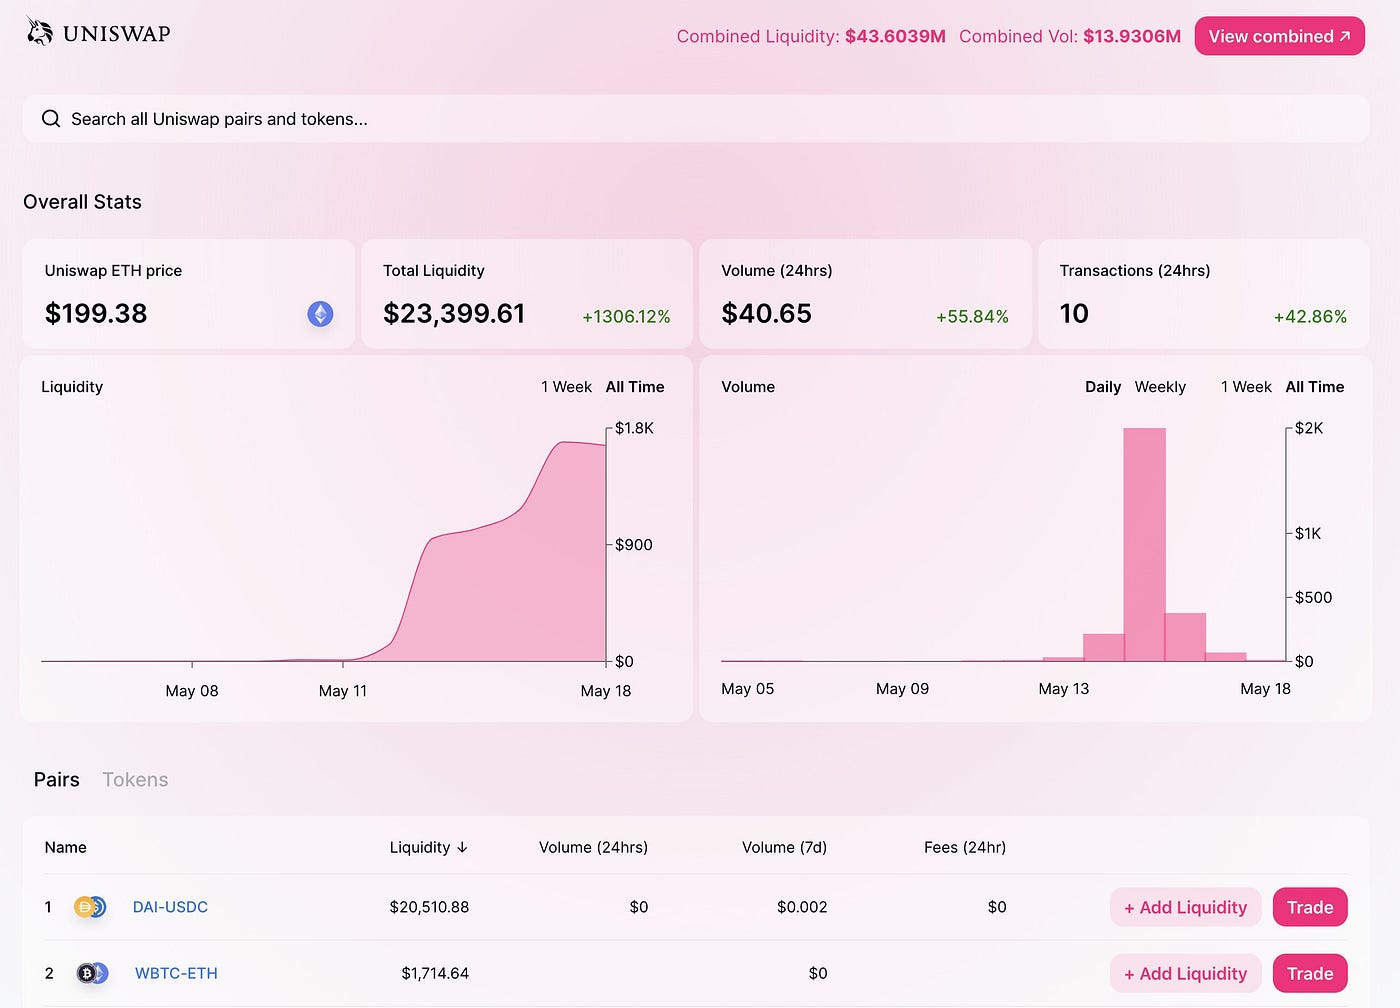Click the search magnifier icon
The width and height of the screenshot is (1400, 1008).
pos(51,119)
